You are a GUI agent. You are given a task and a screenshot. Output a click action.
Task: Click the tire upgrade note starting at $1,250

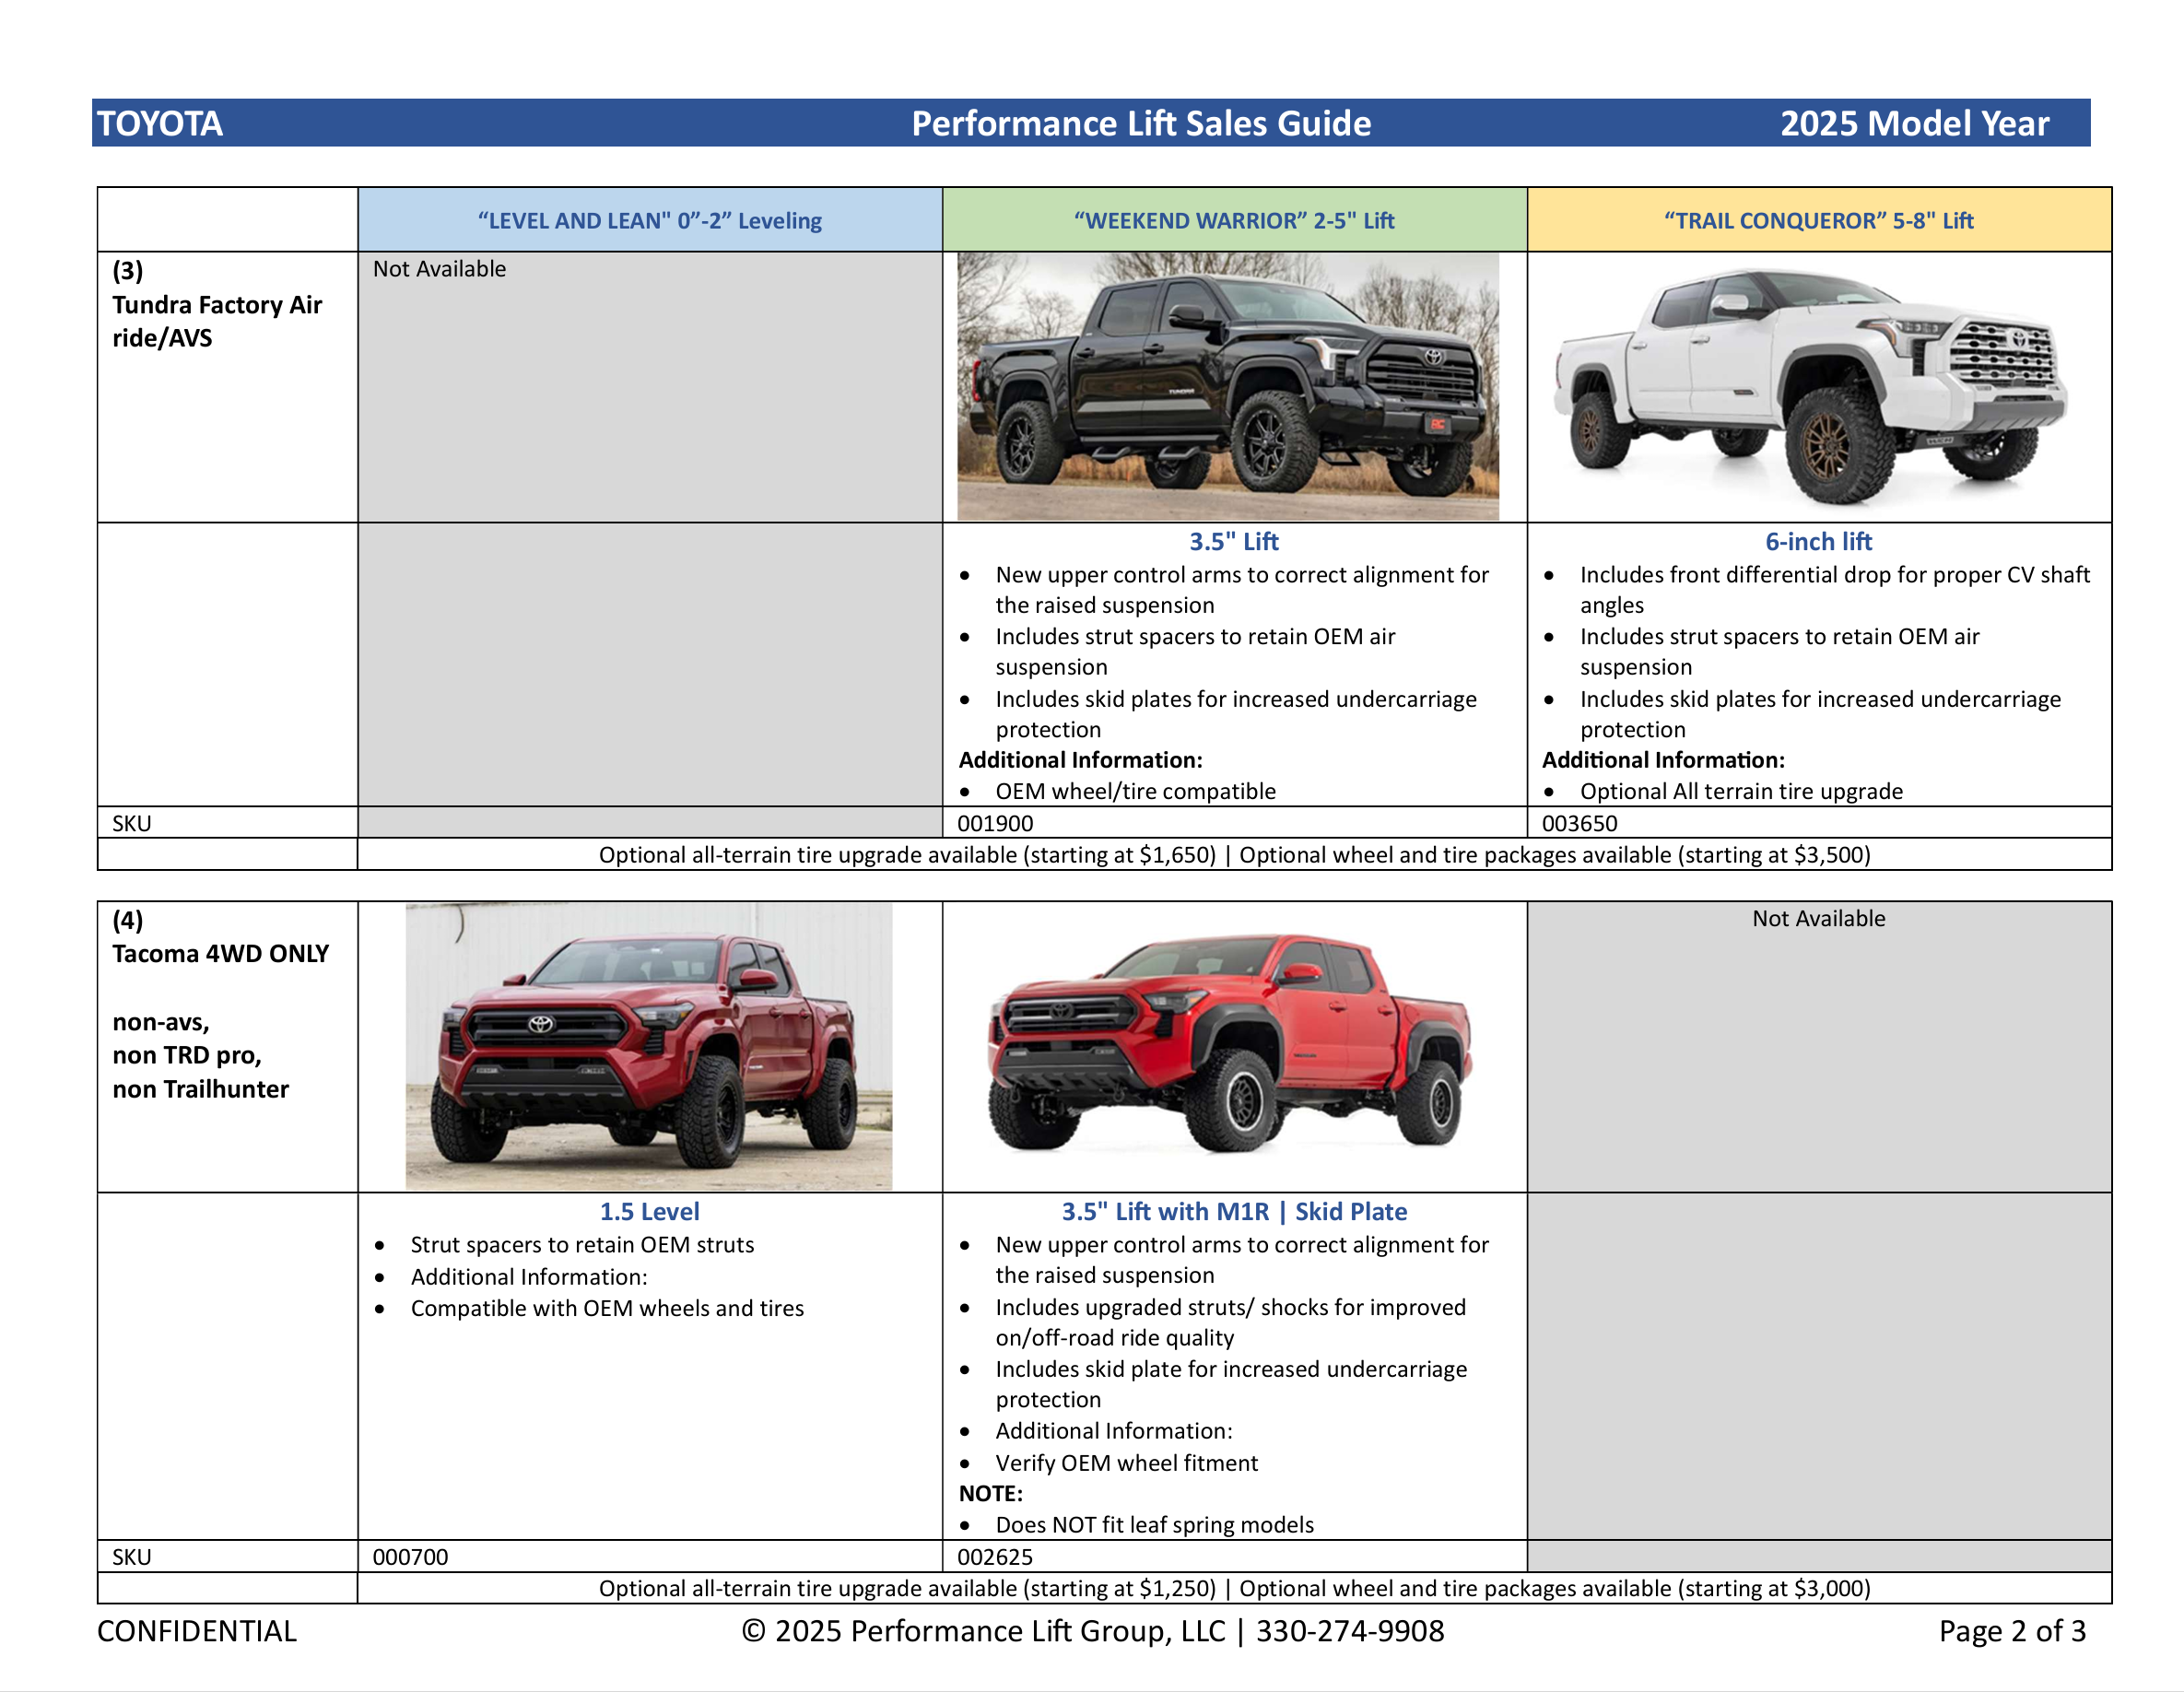pyautogui.click(x=1234, y=1588)
